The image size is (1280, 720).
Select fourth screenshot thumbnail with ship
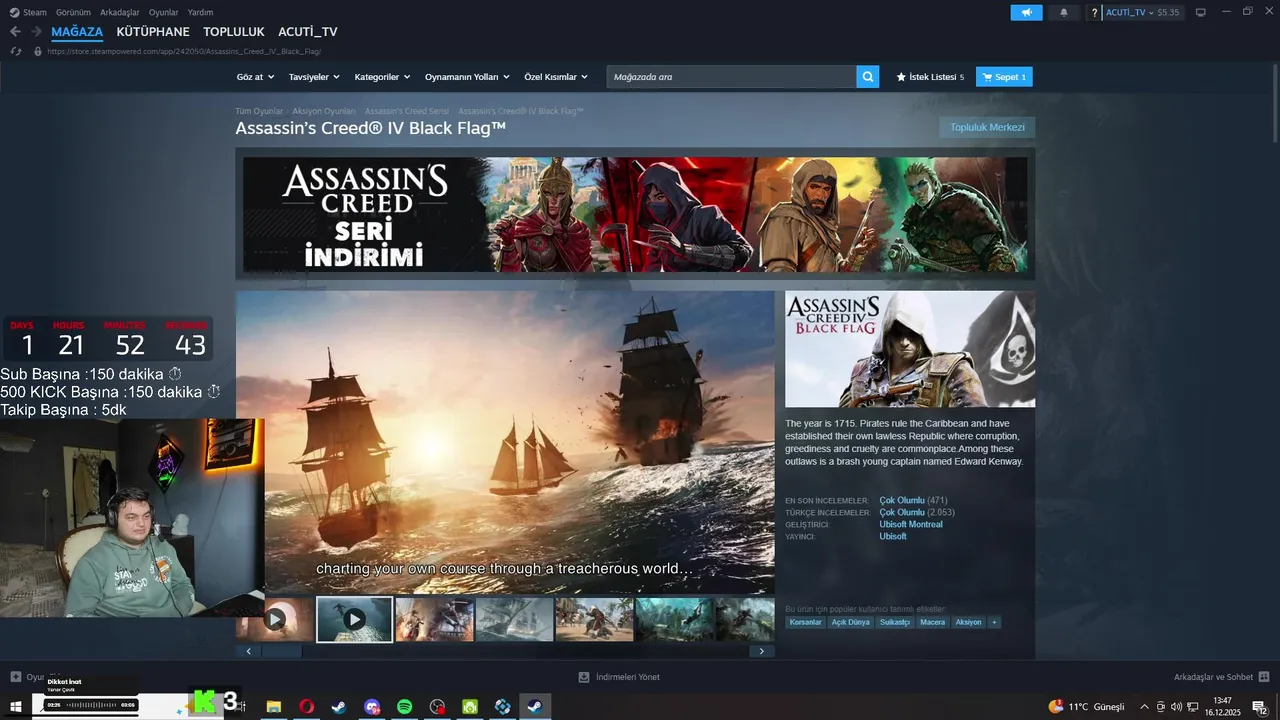pos(514,619)
